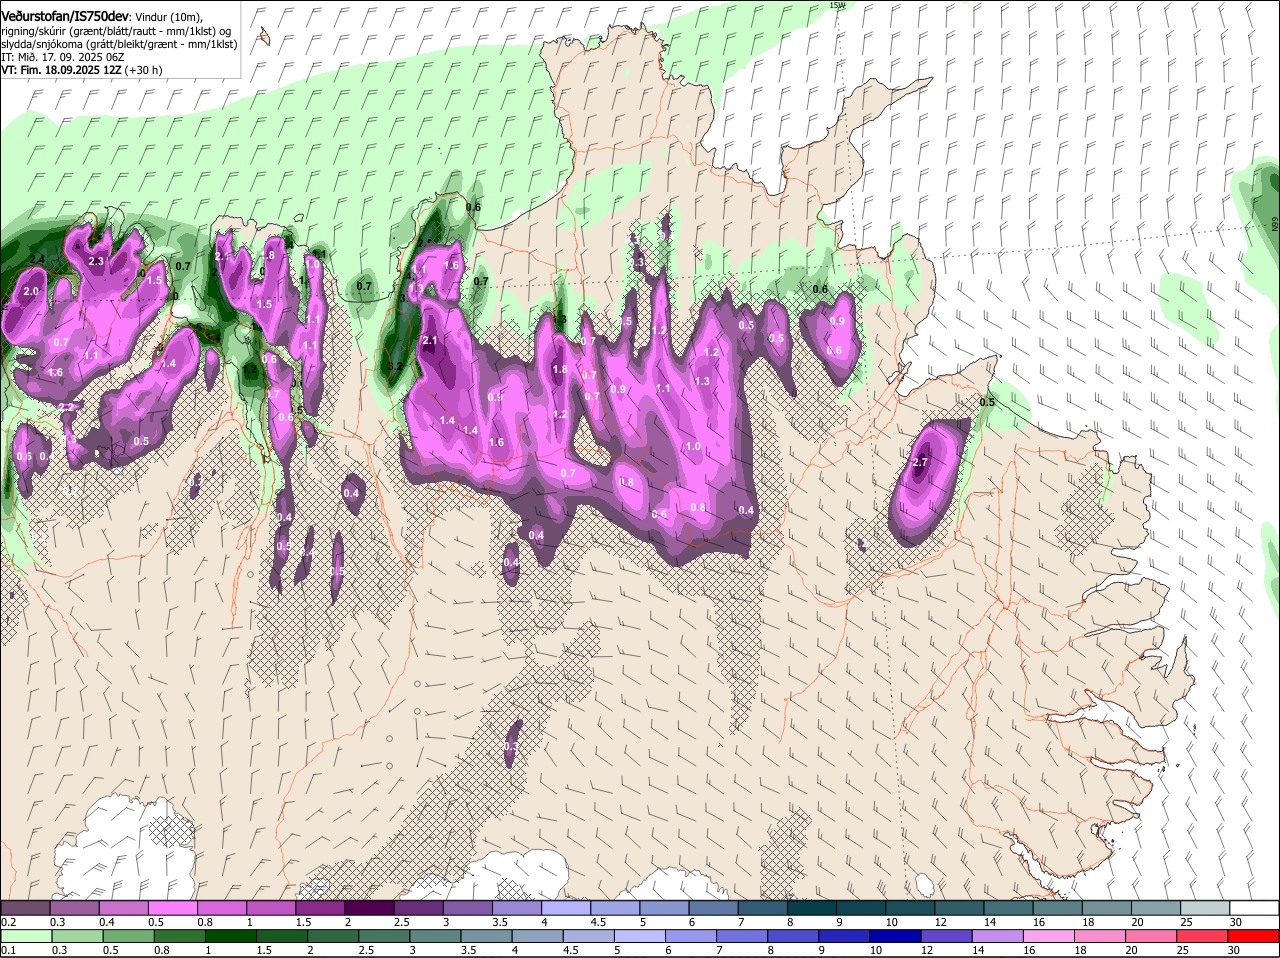Click the rain legend swatch labeled 14
This screenshot has height=958, width=1280.
pos(999,936)
